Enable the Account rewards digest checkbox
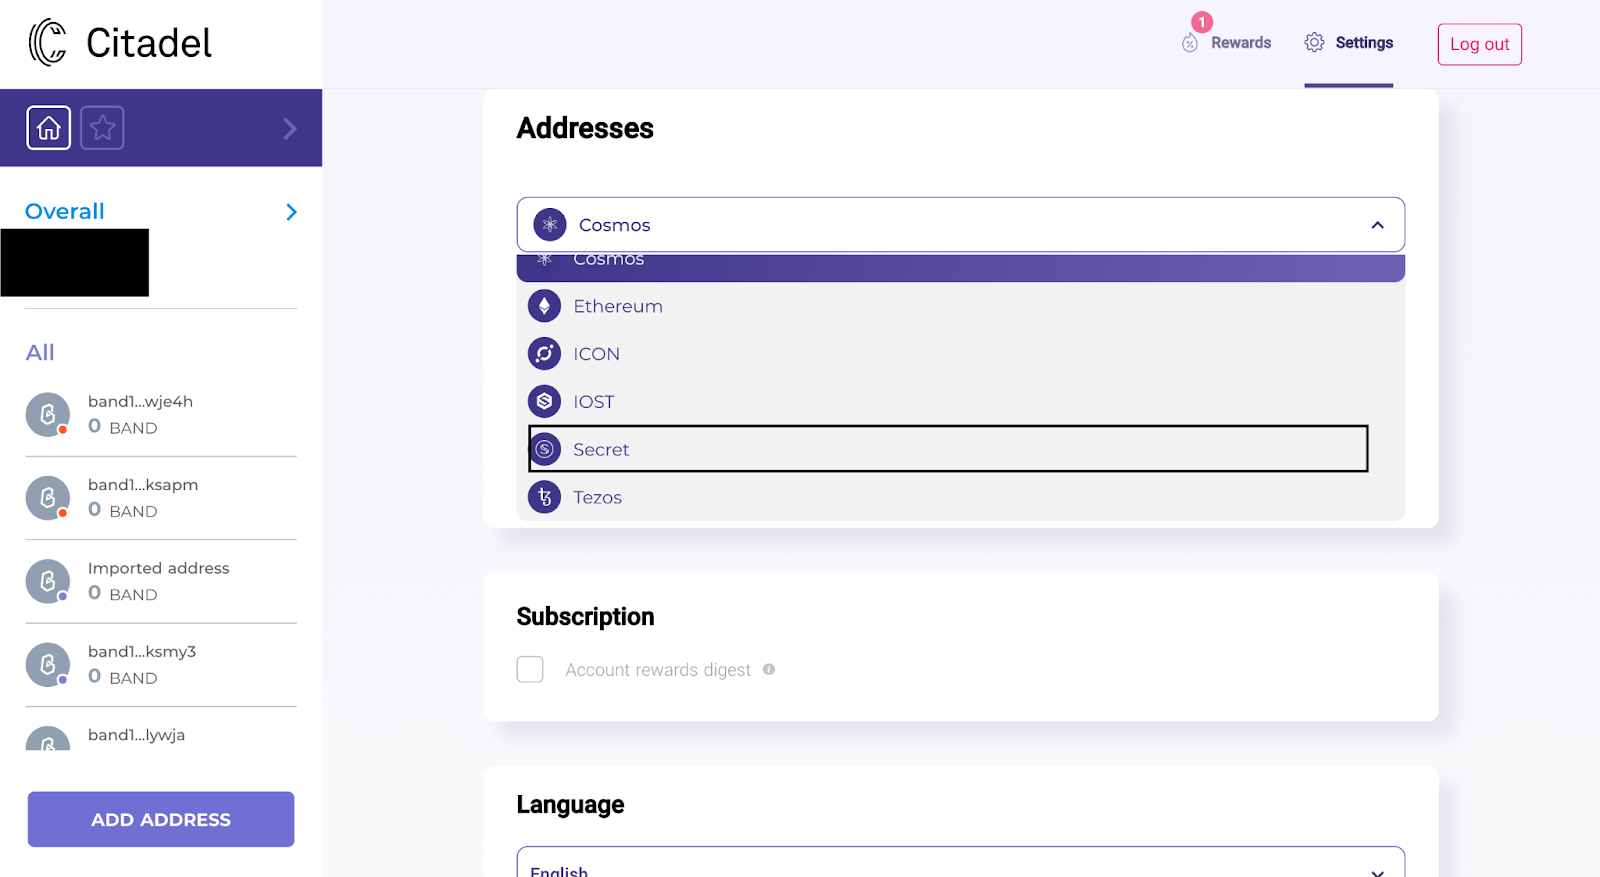 530,669
